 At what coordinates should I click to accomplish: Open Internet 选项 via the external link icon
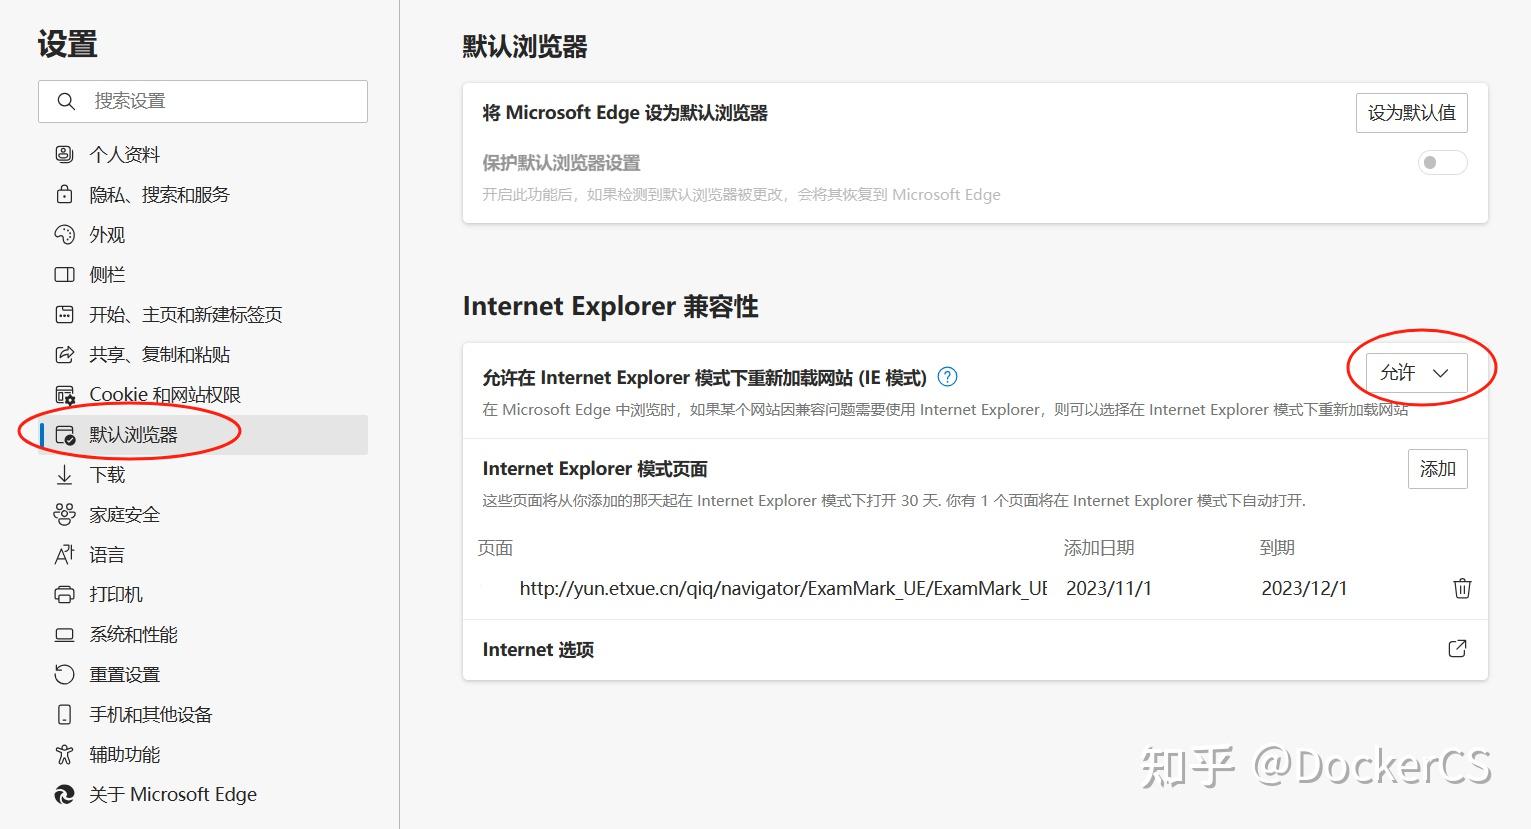coord(1457,648)
